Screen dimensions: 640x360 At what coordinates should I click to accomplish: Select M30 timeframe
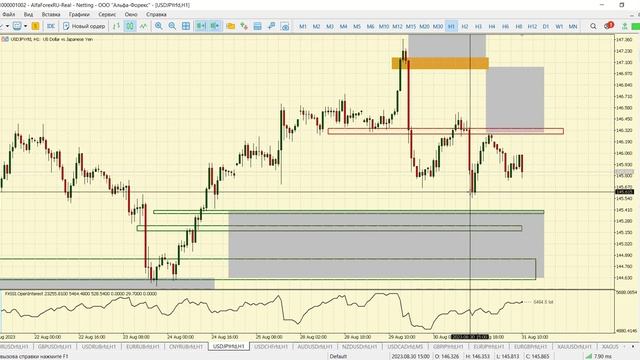pos(438,26)
